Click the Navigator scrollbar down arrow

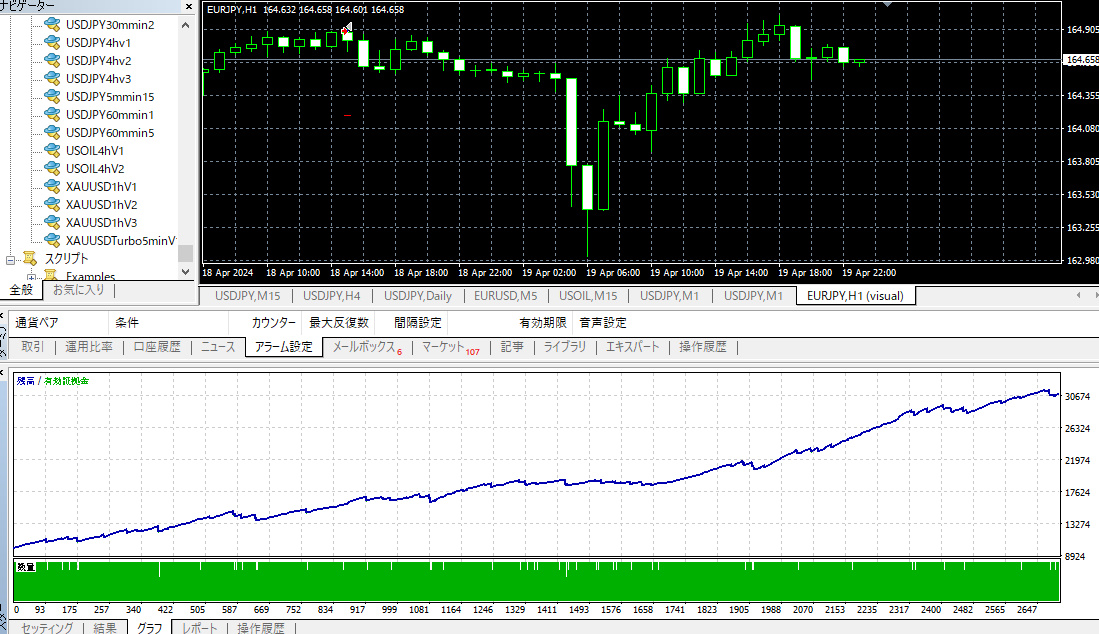[185, 272]
